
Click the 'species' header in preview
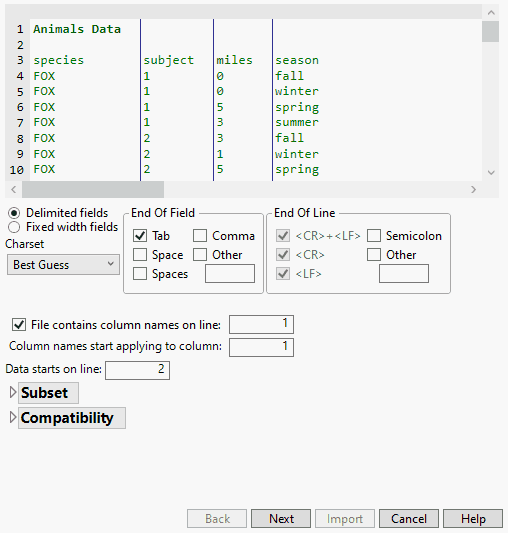[x=58, y=61]
